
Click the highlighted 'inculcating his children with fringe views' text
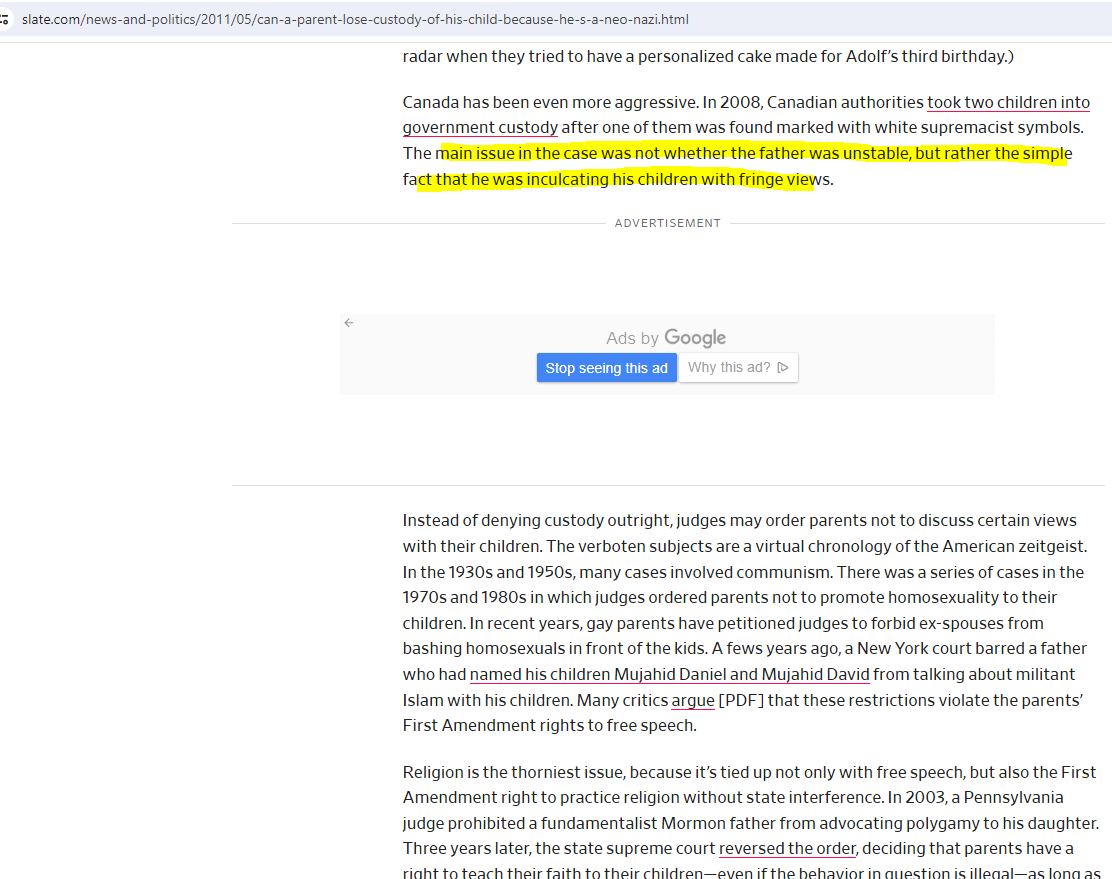coord(678,179)
